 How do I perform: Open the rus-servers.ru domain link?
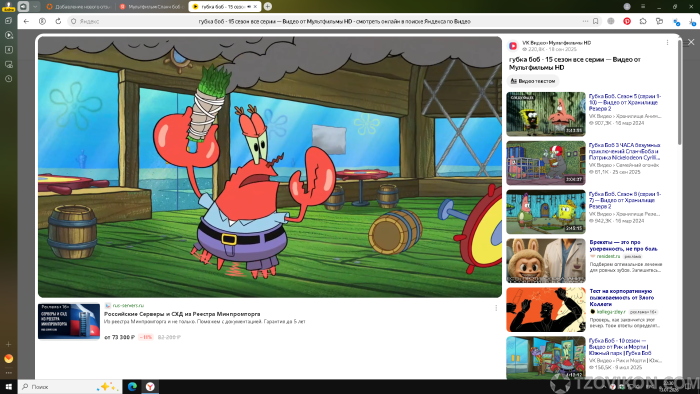(128, 305)
